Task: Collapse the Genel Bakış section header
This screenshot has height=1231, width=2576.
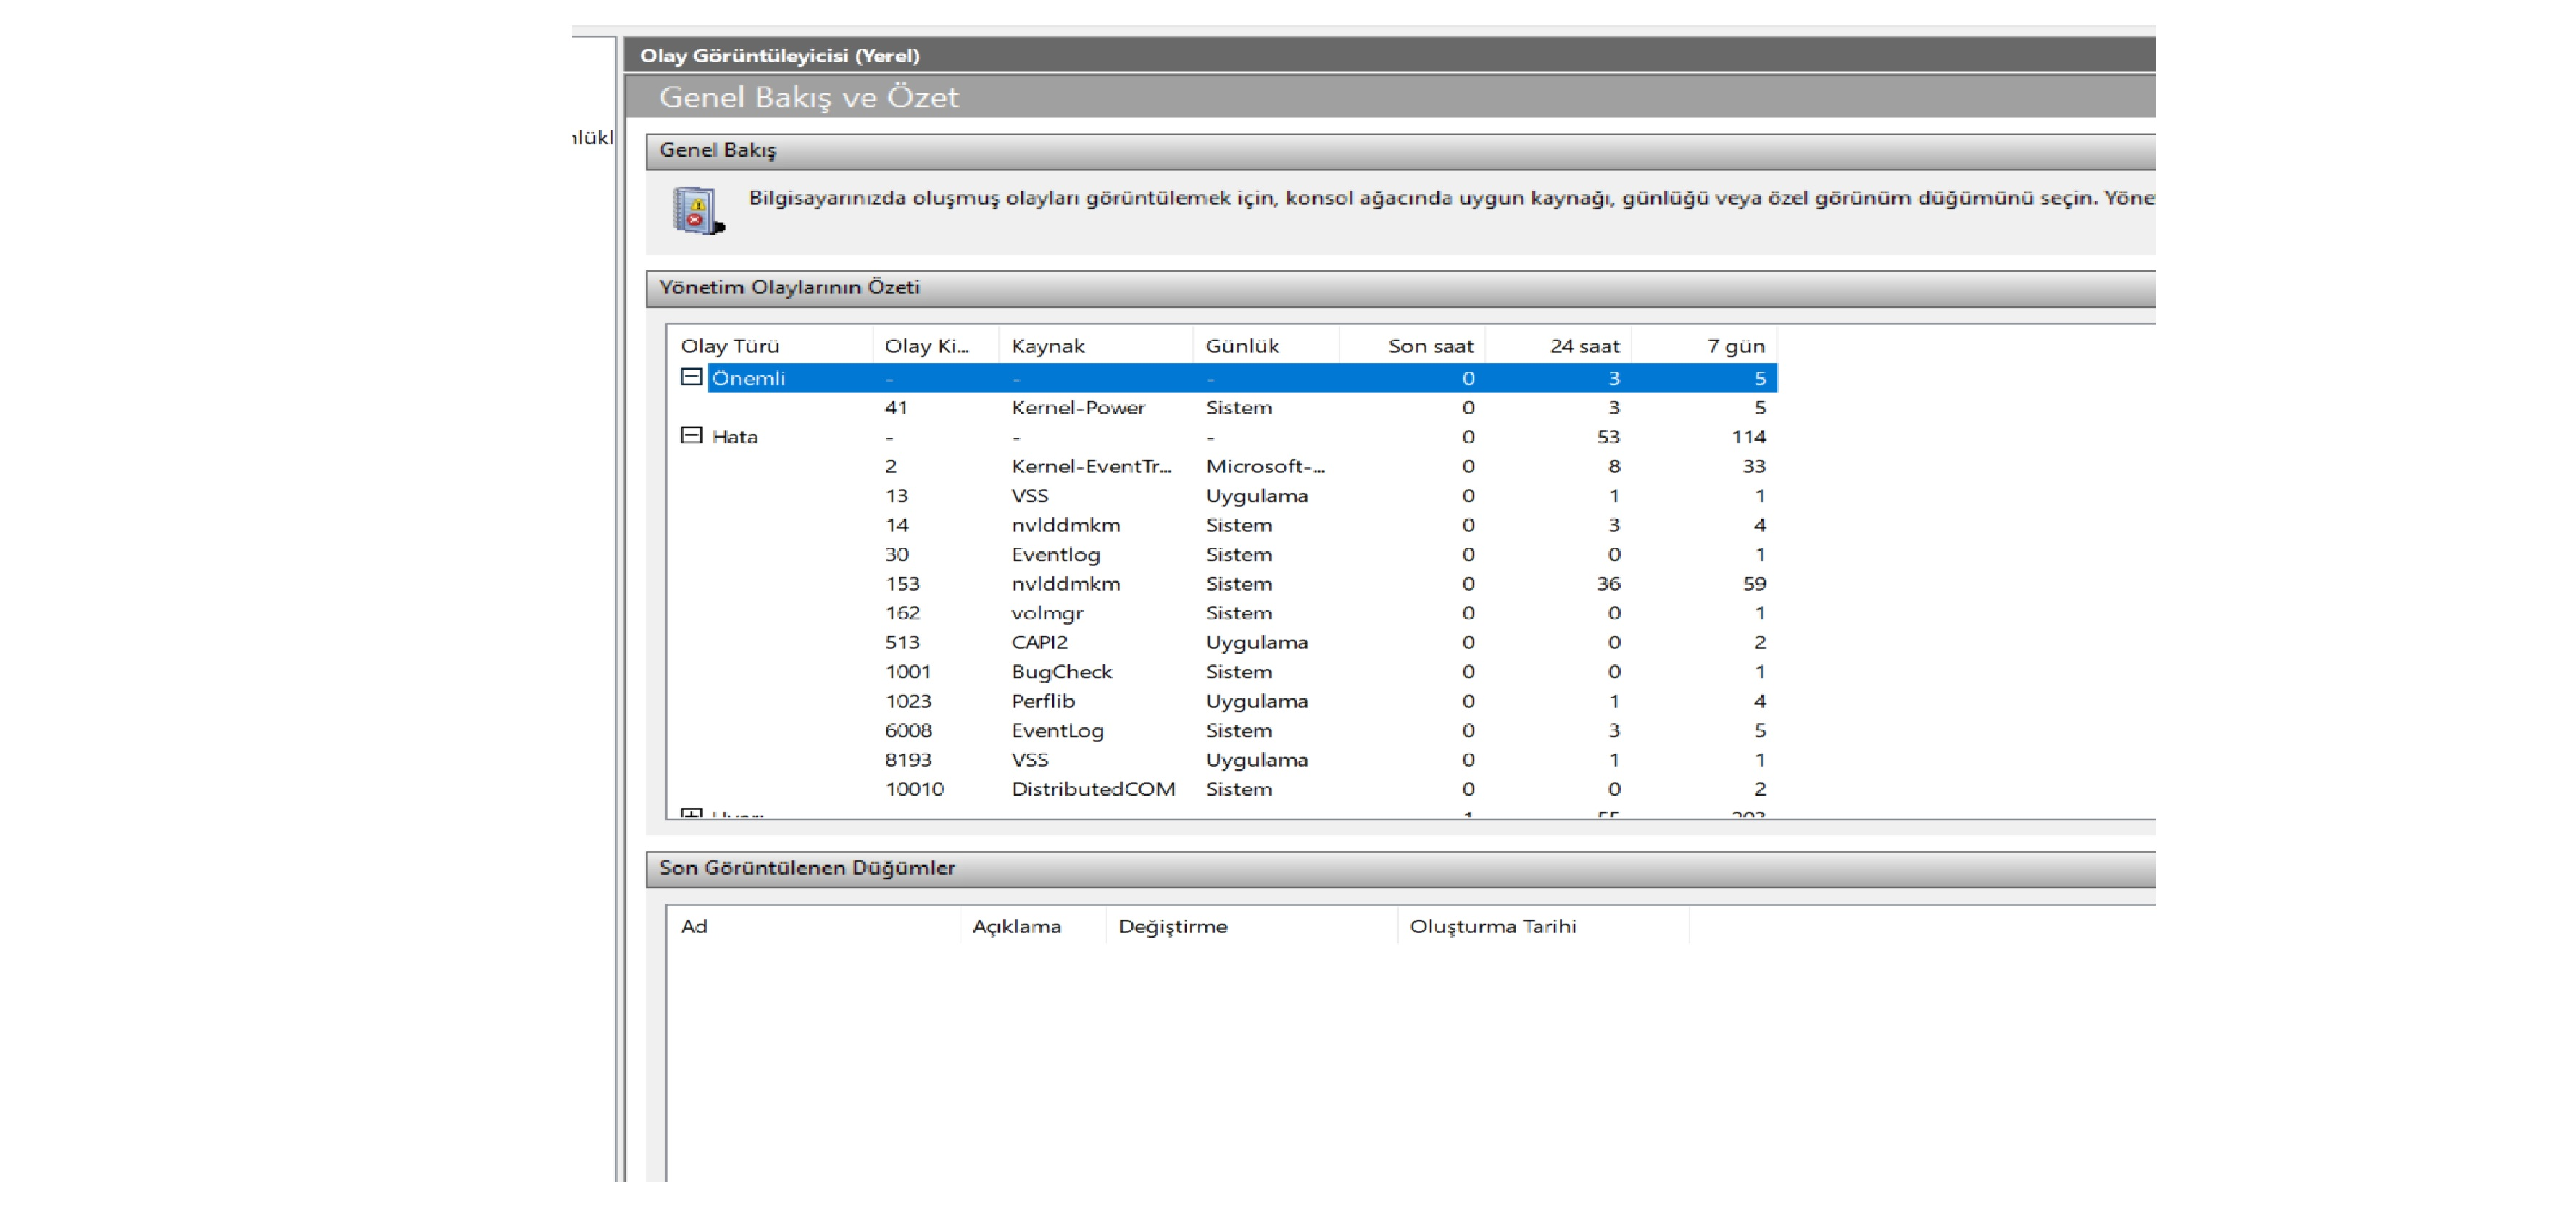Action: click(x=1400, y=151)
